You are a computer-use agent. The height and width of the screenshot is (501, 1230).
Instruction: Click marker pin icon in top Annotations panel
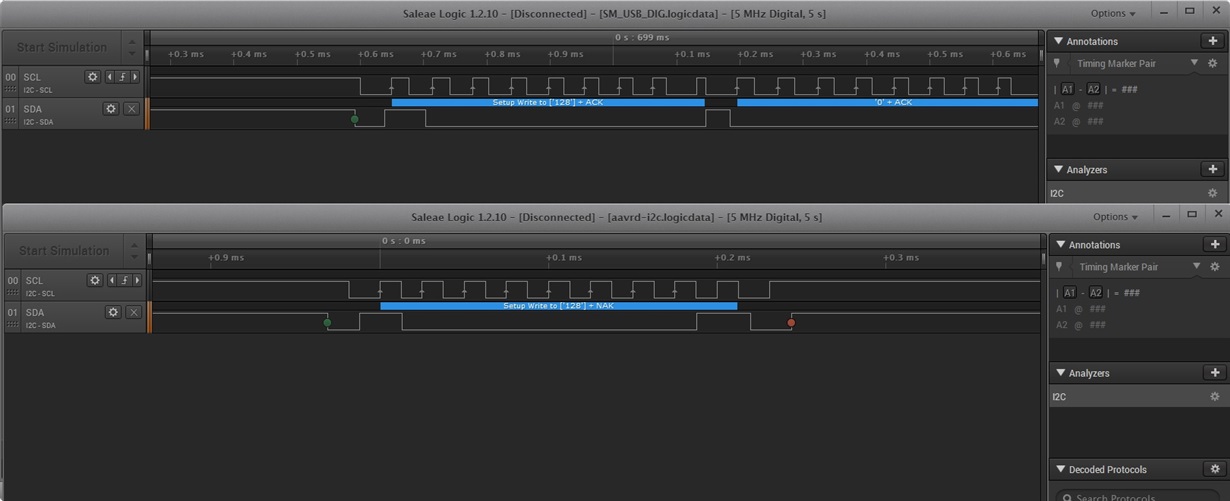click(1059, 63)
